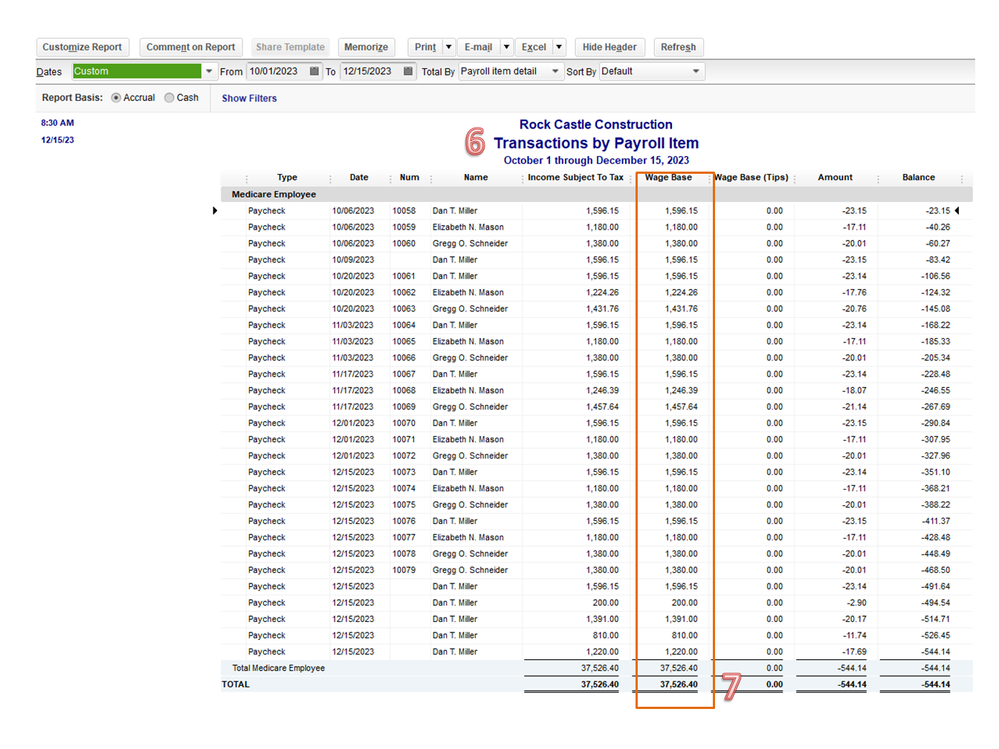Screen dimensions: 999x749
Task: Click the Wage Base column header
Action: [668, 178]
